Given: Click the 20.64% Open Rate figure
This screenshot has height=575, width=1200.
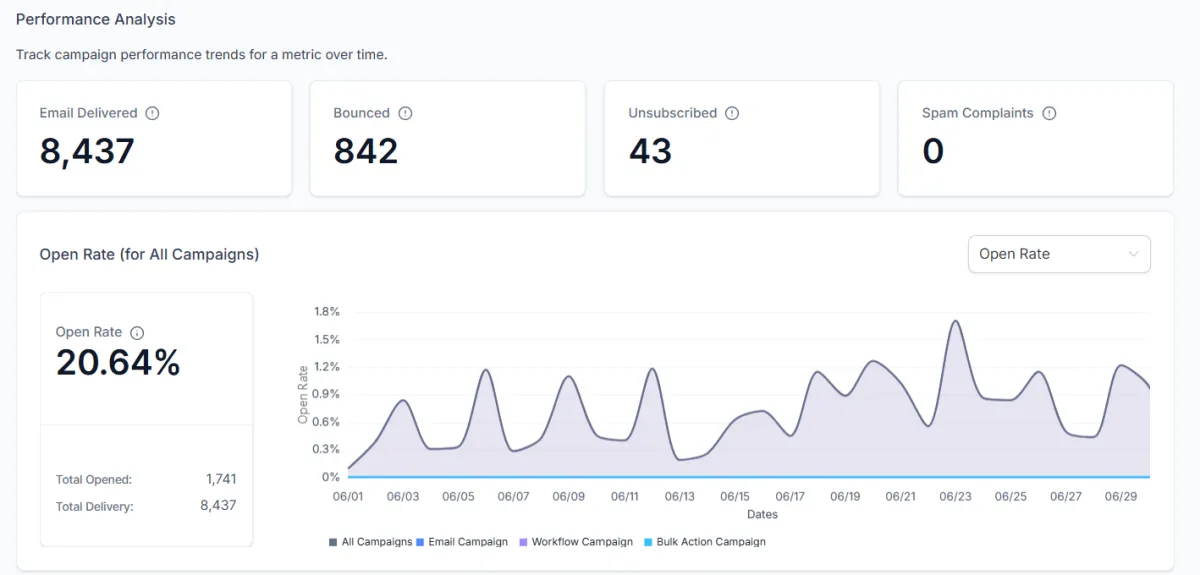Looking at the screenshot, I should click(x=118, y=363).
